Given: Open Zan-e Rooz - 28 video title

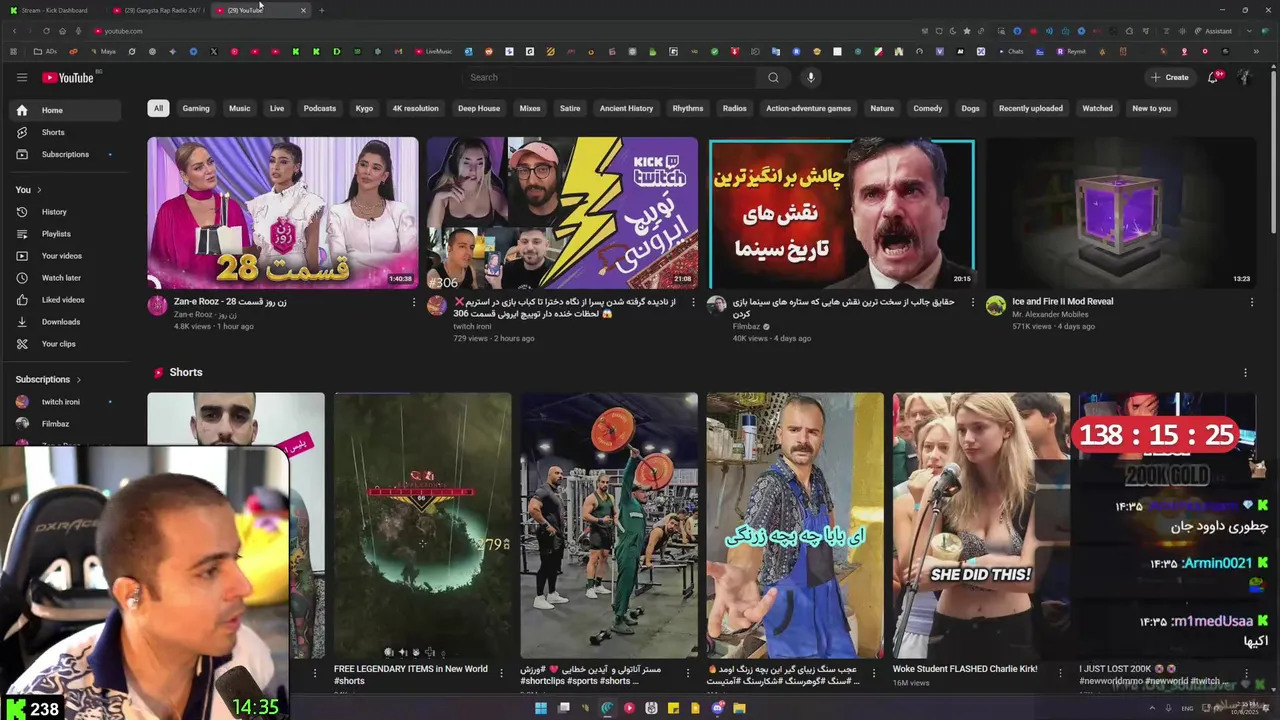Looking at the screenshot, I should click(230, 301).
